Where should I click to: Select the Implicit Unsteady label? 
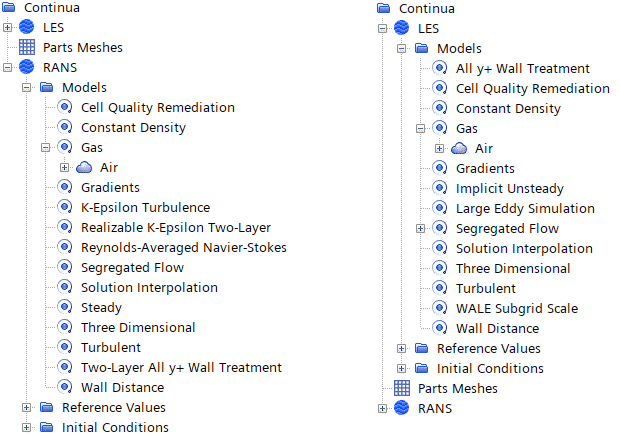(510, 188)
